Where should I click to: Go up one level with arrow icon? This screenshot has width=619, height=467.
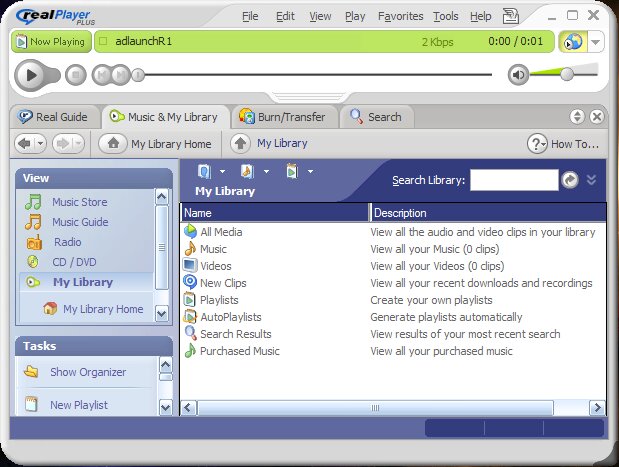pos(240,144)
